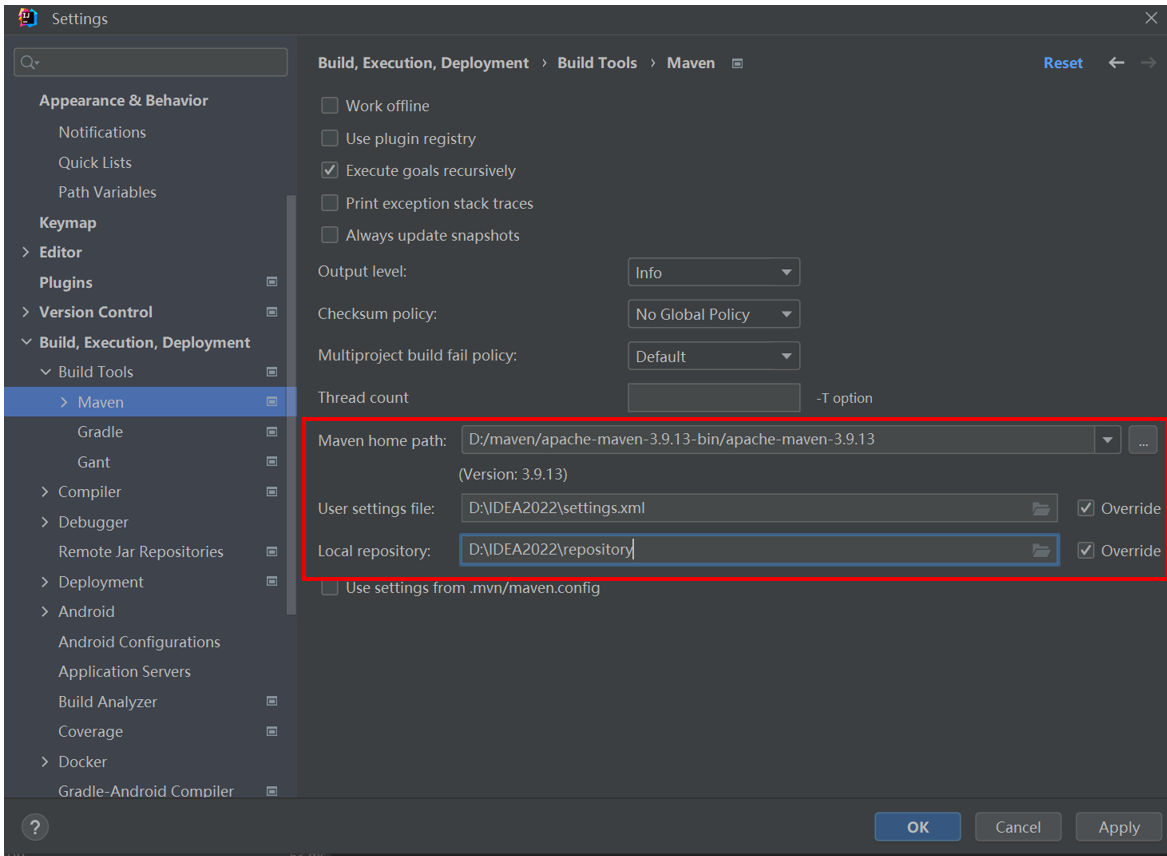The height and width of the screenshot is (856, 1167).
Task: Select Quick Lists in the settings tree
Action: (x=95, y=162)
